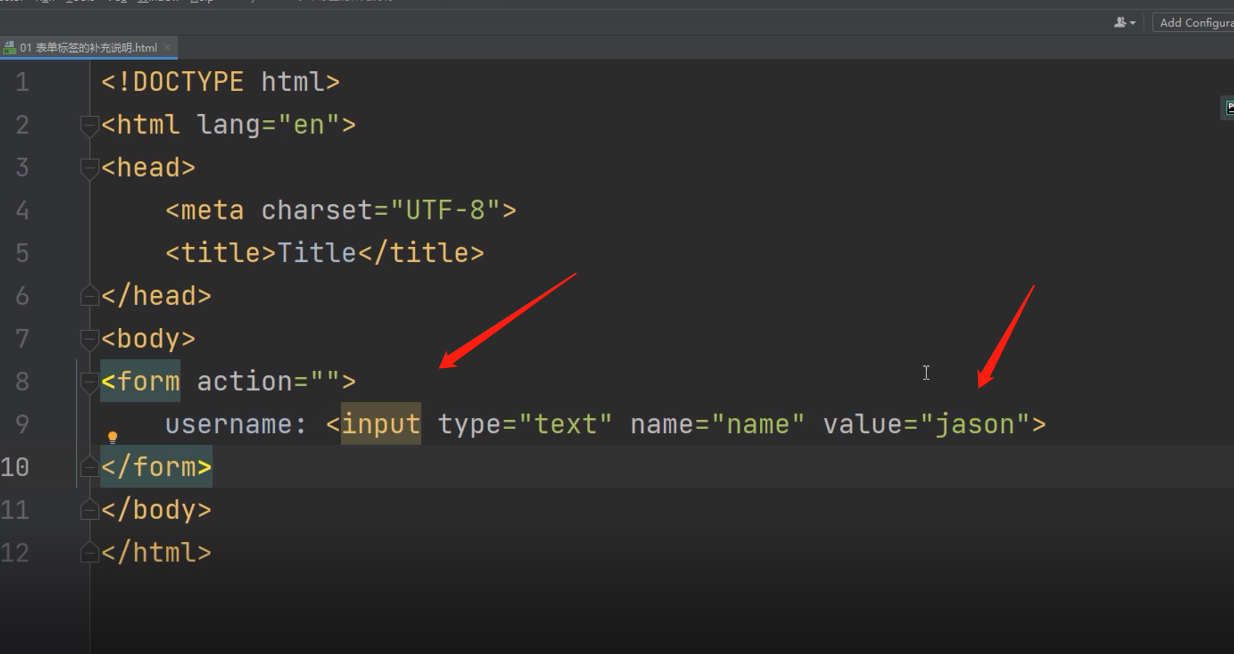This screenshot has width=1234, height=654.
Task: Click the highlighted 'input' tag name
Action: tap(381, 424)
